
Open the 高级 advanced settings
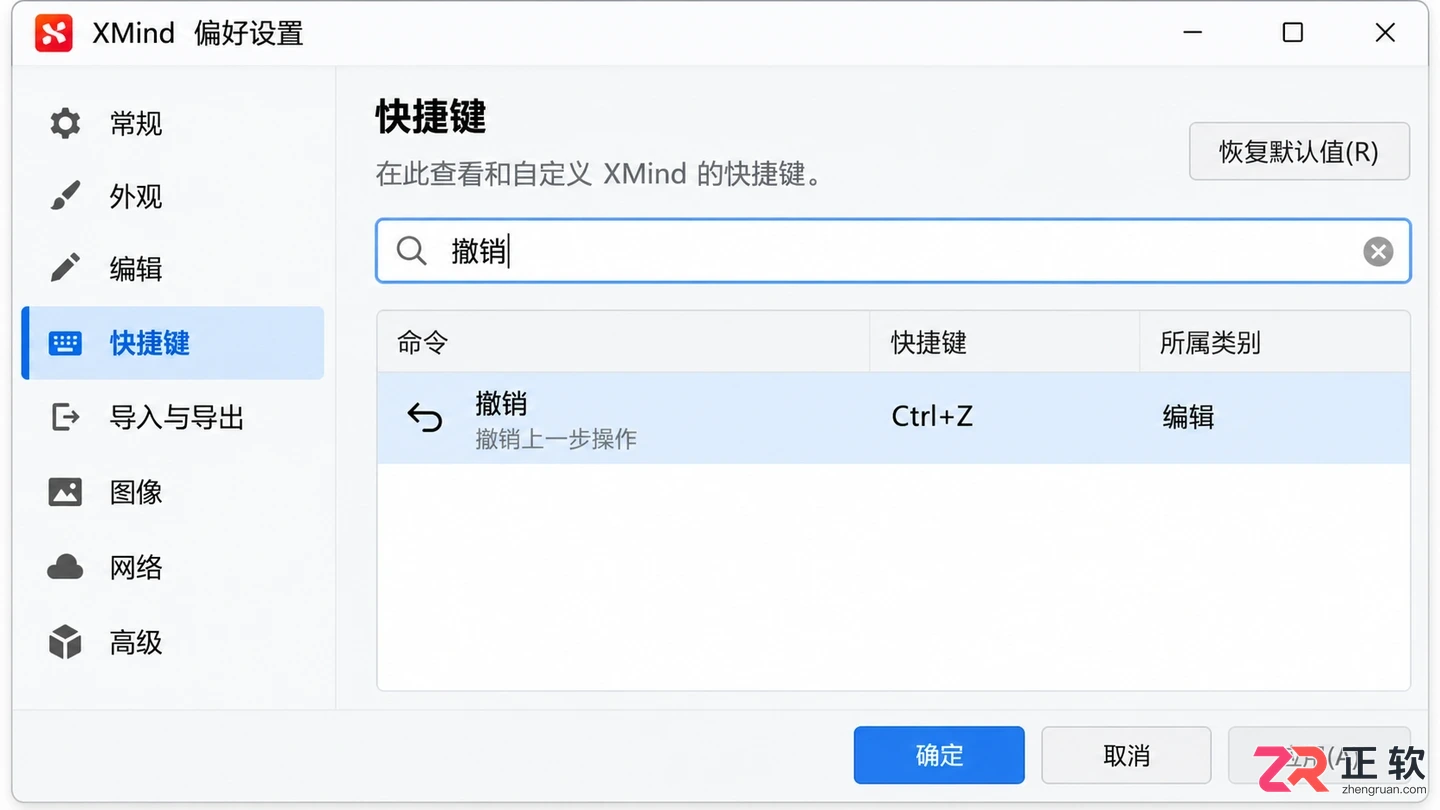[x=172, y=642]
